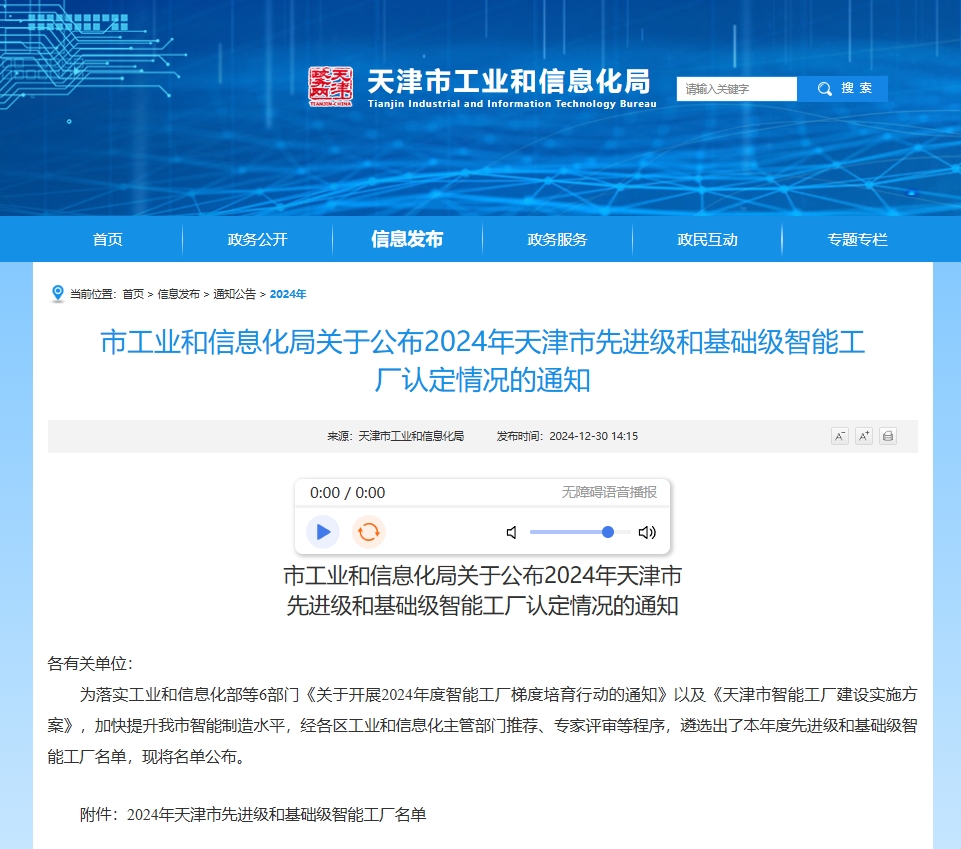
Task: Click the decrease font size icon
Action: pos(839,435)
